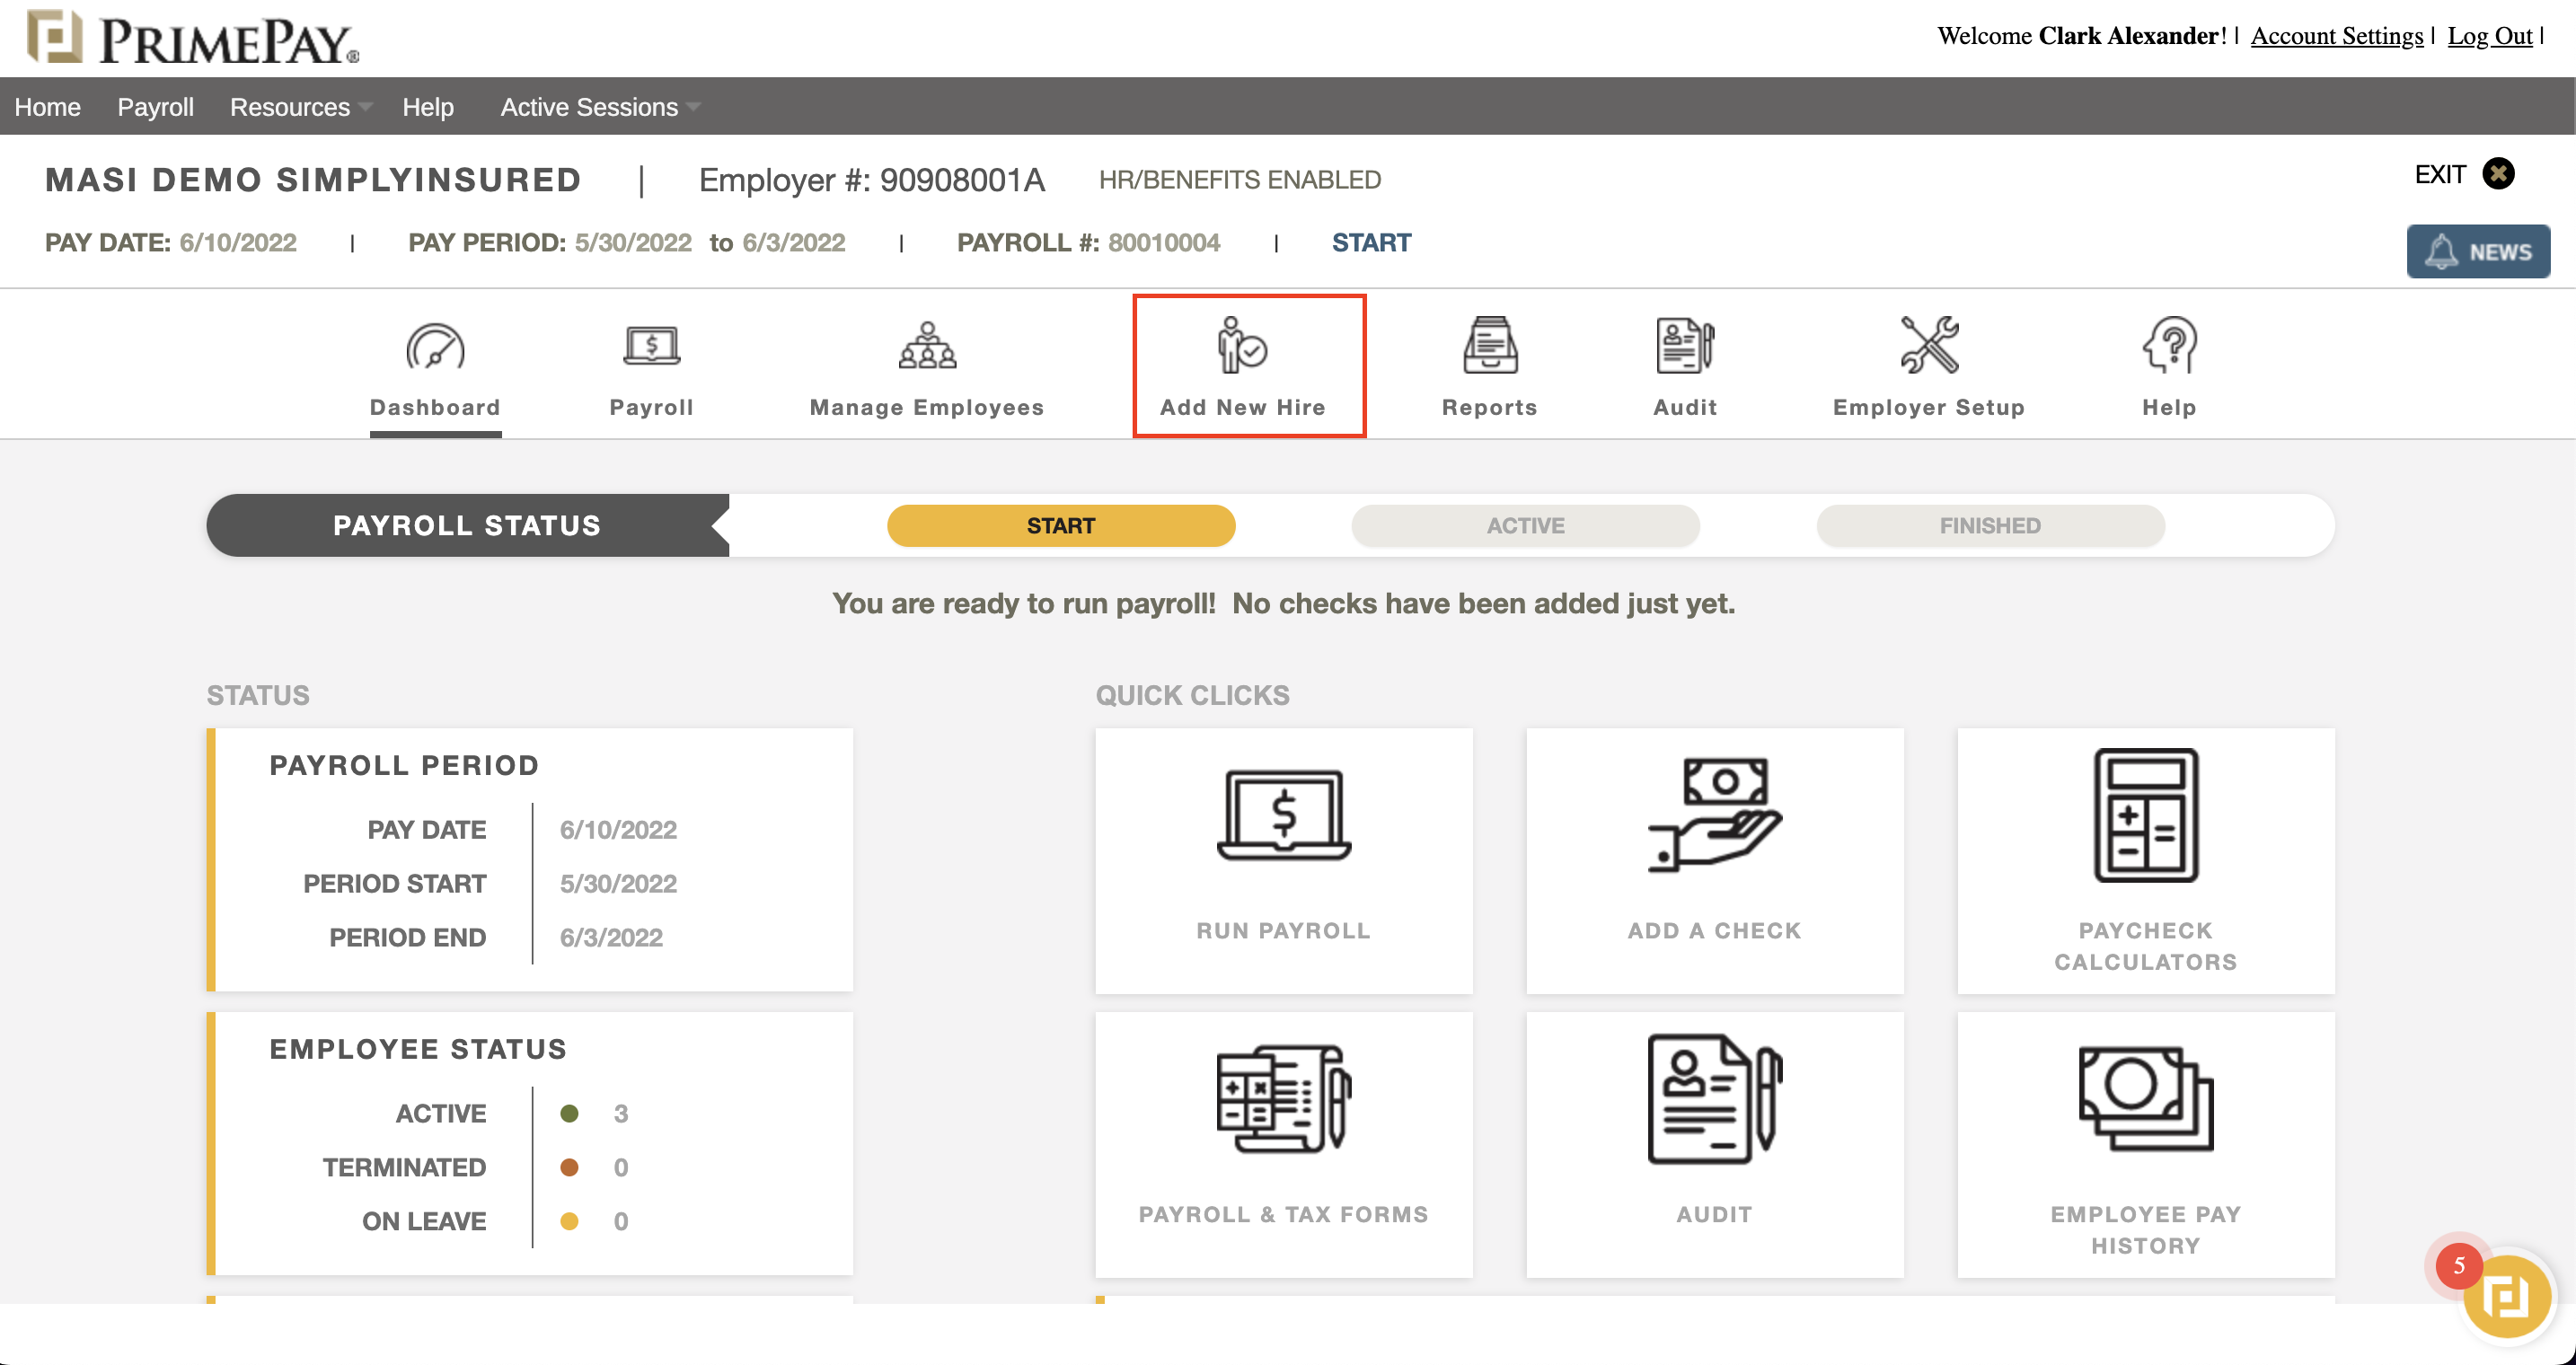The height and width of the screenshot is (1365, 2576).
Task: Click the TERMINATED employee count row
Action: [475, 1167]
